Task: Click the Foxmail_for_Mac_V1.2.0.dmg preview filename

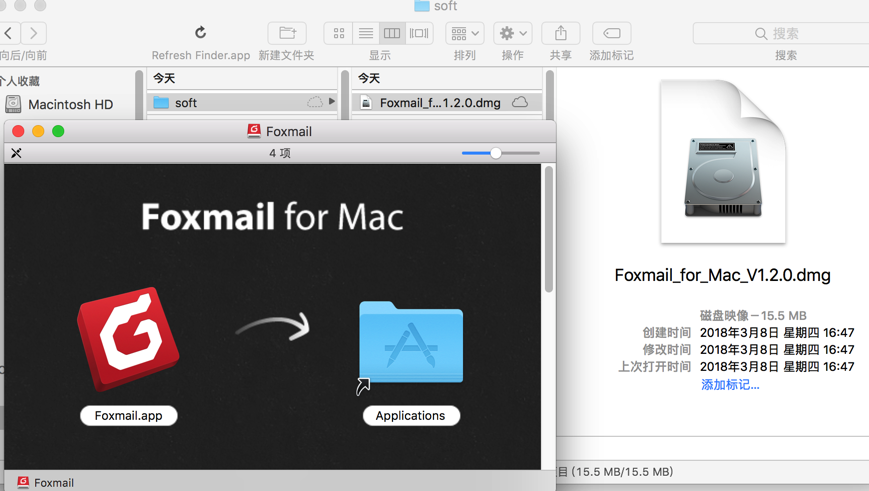Action: (723, 275)
